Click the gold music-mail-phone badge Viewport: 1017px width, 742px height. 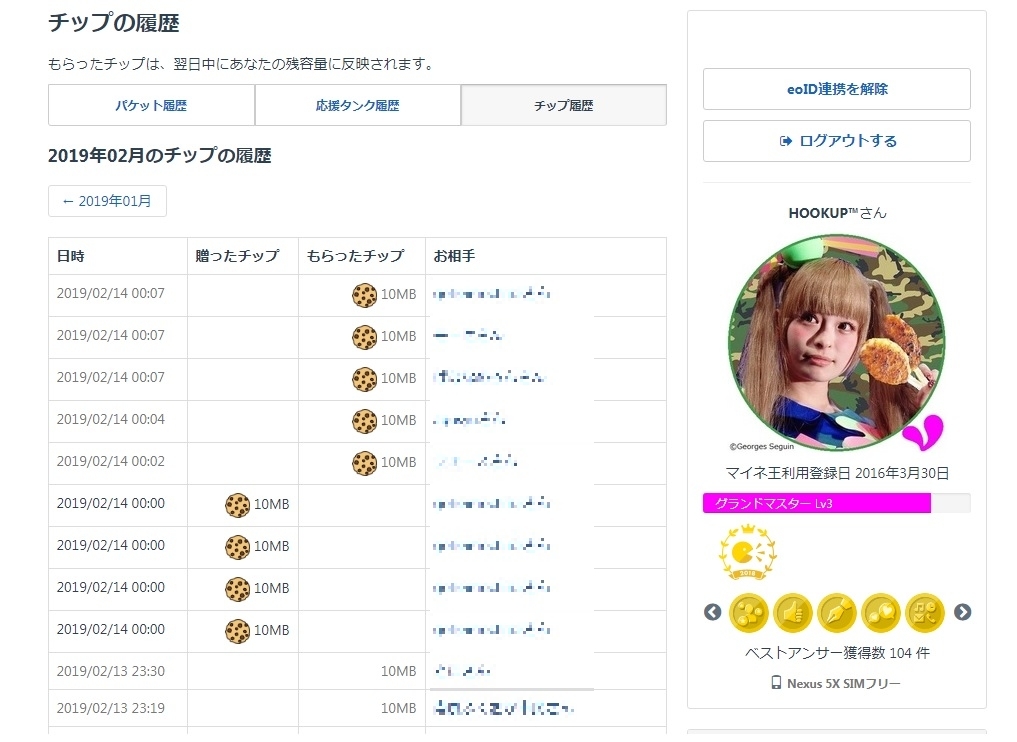[925, 612]
